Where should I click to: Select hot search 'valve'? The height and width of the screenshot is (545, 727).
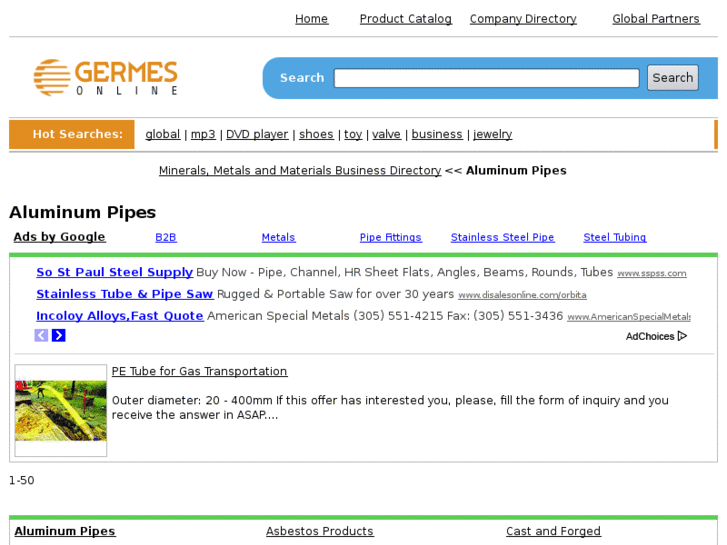point(386,135)
